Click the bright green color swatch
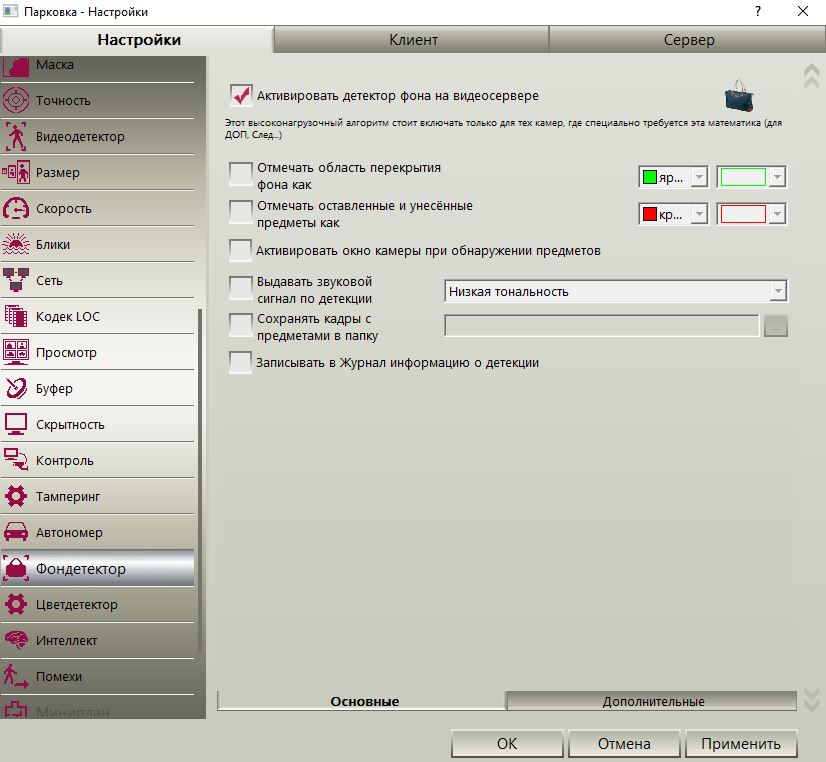The height and width of the screenshot is (762, 826). (650, 177)
